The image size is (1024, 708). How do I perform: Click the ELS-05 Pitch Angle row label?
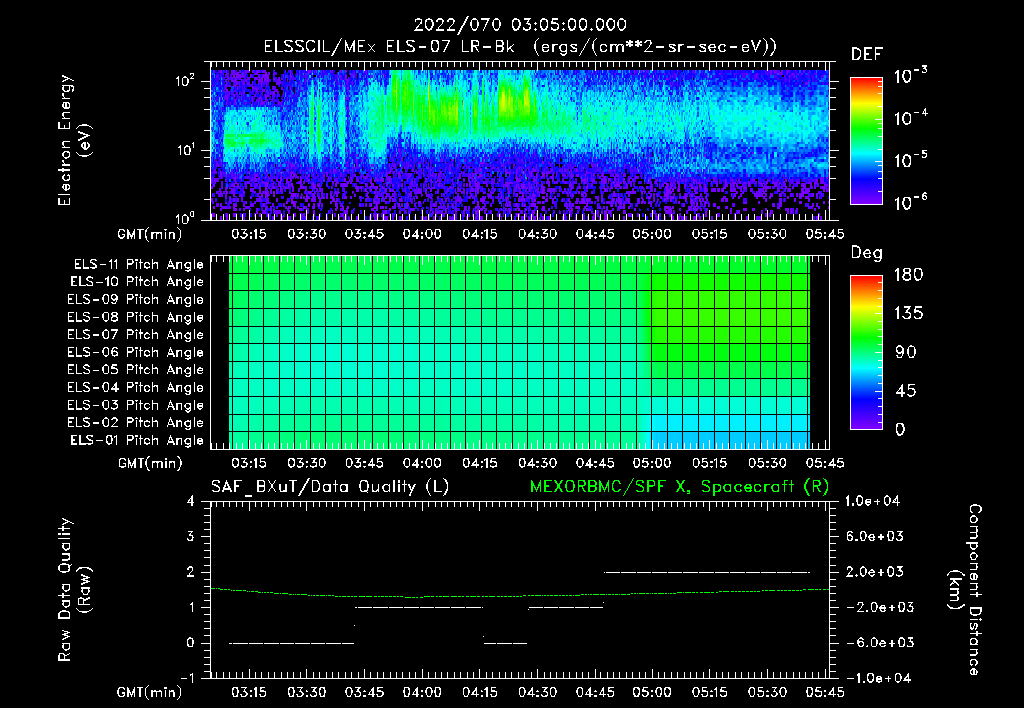coord(136,370)
